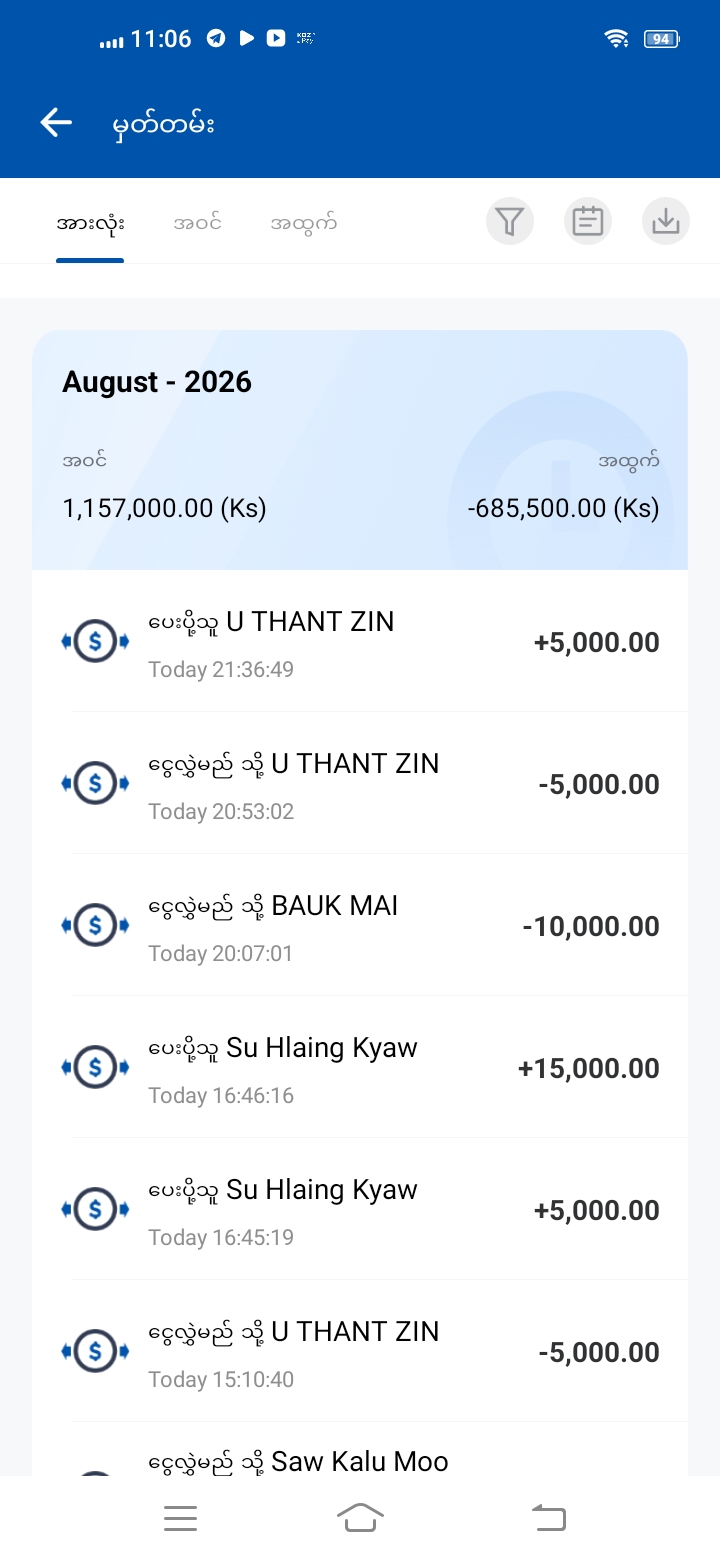Viewport: 720px width, 1560px height.
Task: Tap the transfer icon for the BAUK MAI transaction
Action: coord(96,926)
